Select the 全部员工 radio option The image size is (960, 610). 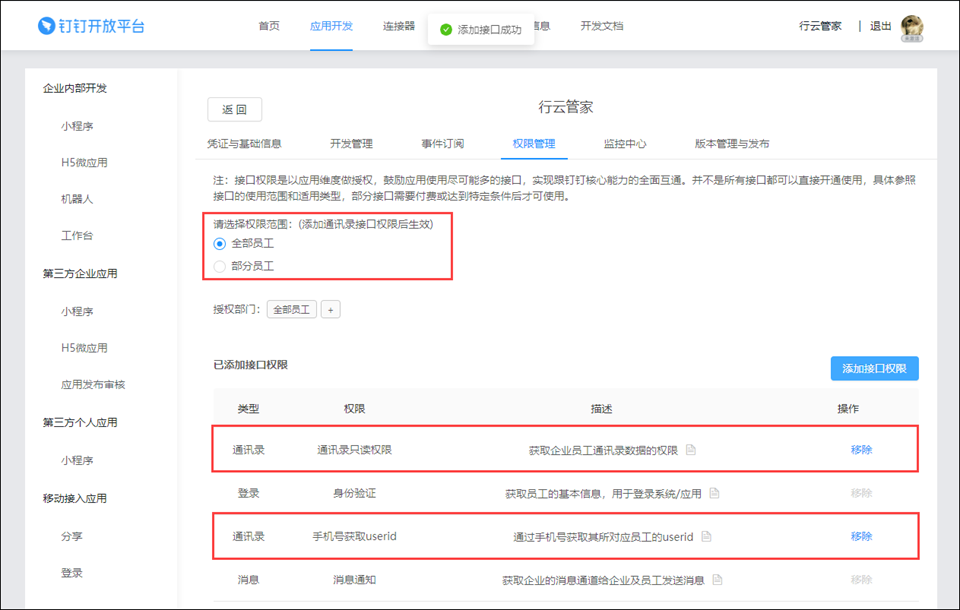[x=220, y=243]
